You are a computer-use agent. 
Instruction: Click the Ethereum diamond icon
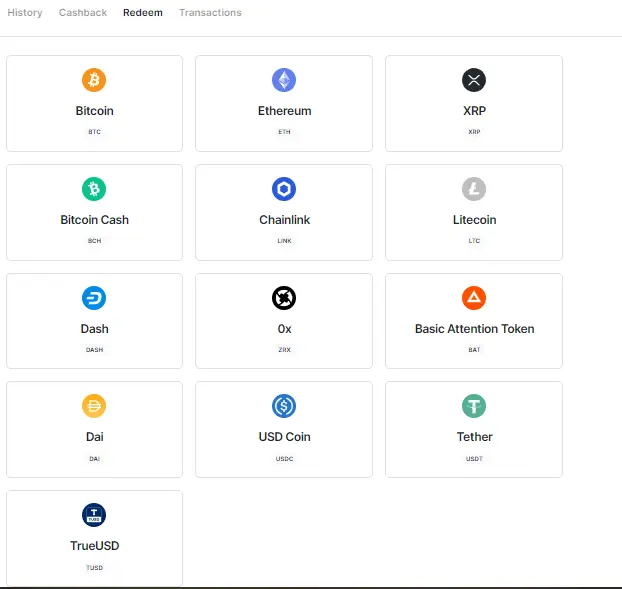pyautogui.click(x=284, y=80)
